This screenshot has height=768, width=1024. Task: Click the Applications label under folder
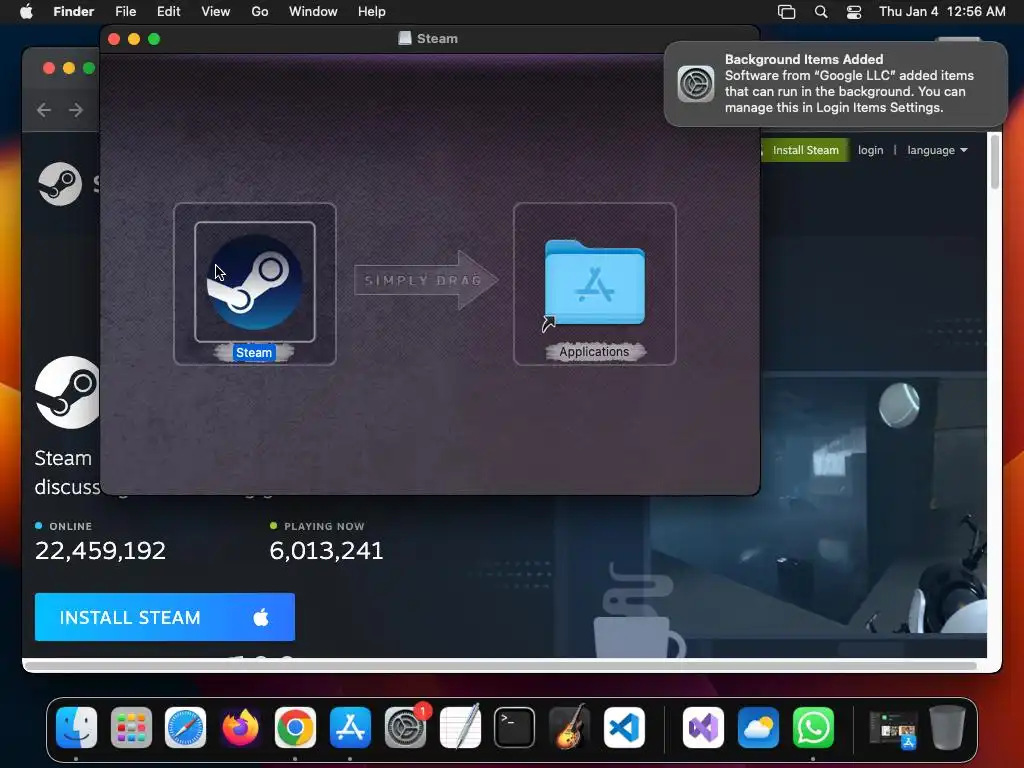594,351
